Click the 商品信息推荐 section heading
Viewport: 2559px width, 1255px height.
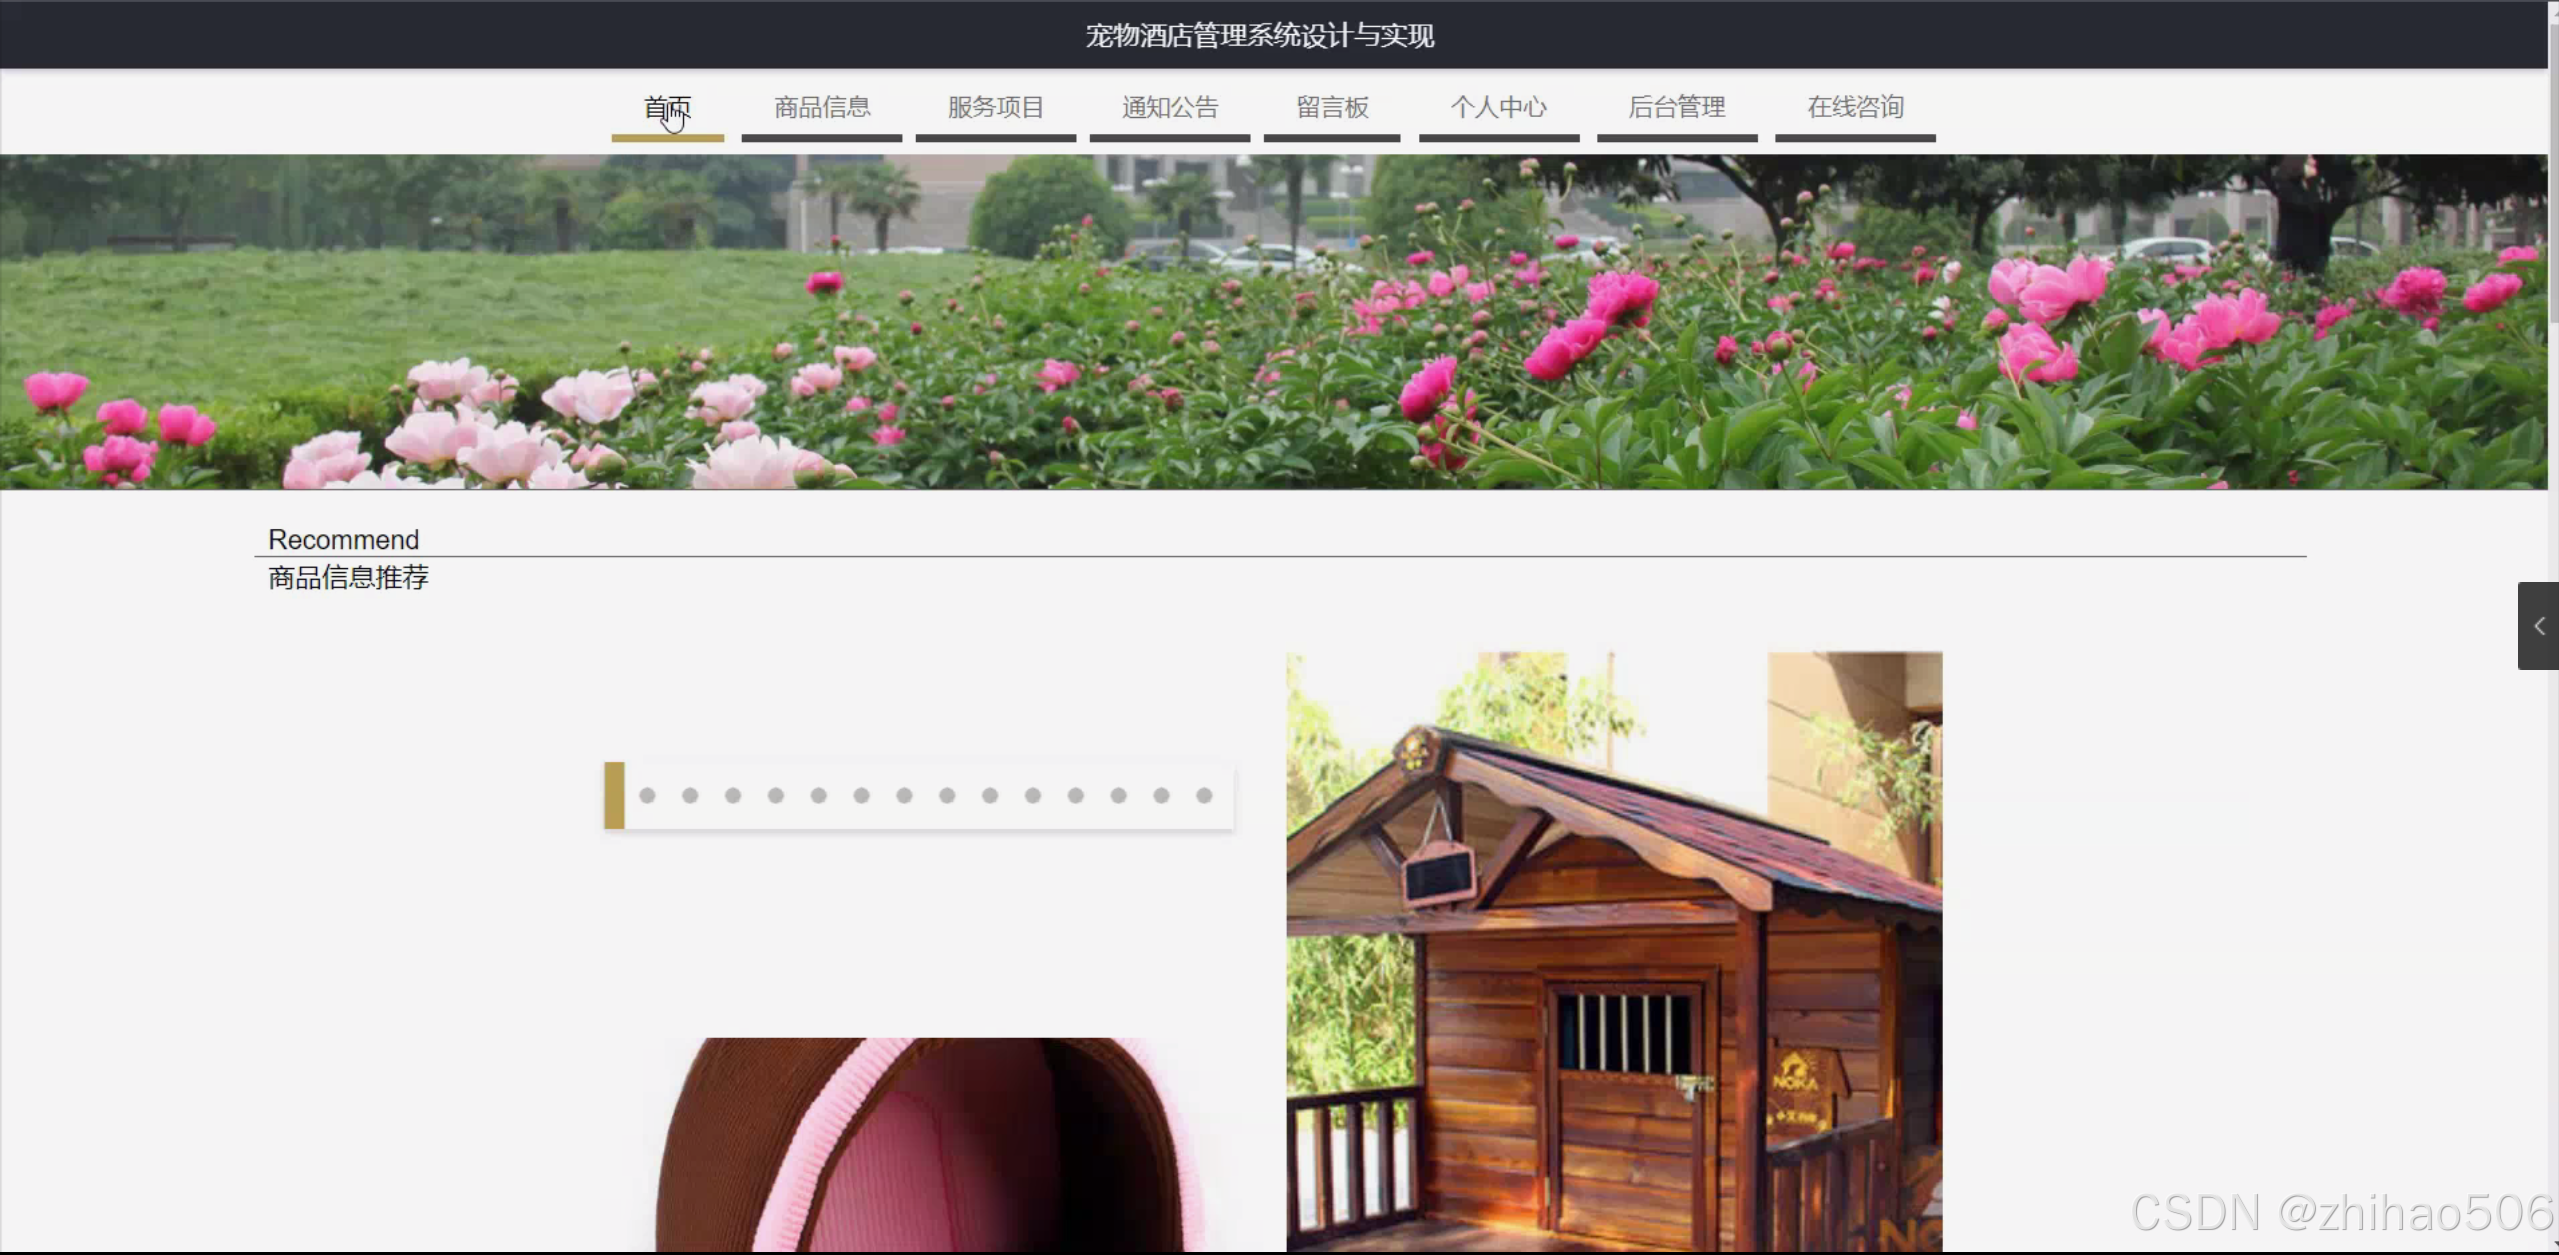pos(348,578)
